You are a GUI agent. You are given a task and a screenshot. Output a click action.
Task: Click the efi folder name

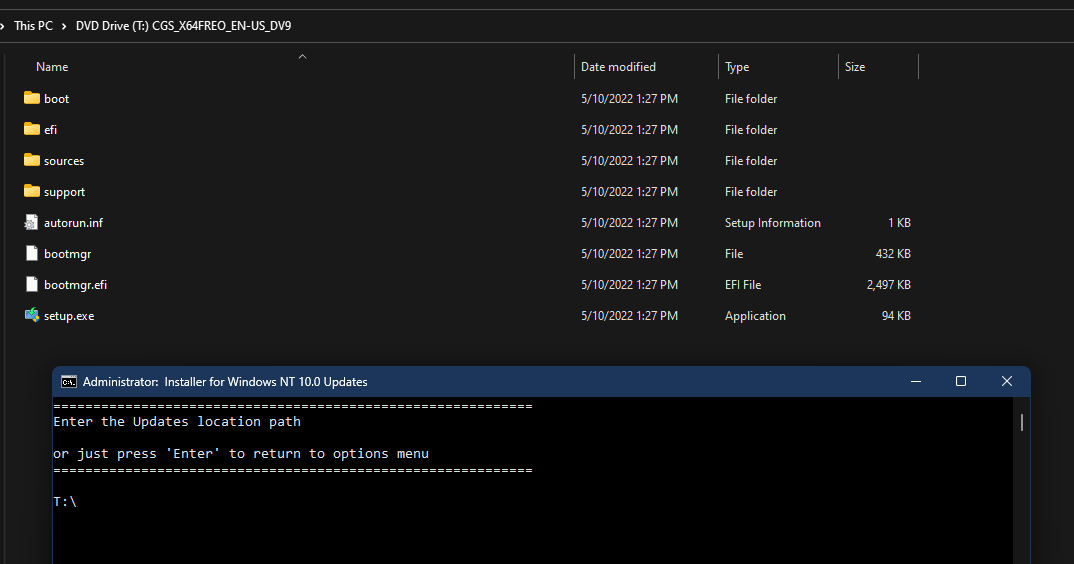[50, 130]
